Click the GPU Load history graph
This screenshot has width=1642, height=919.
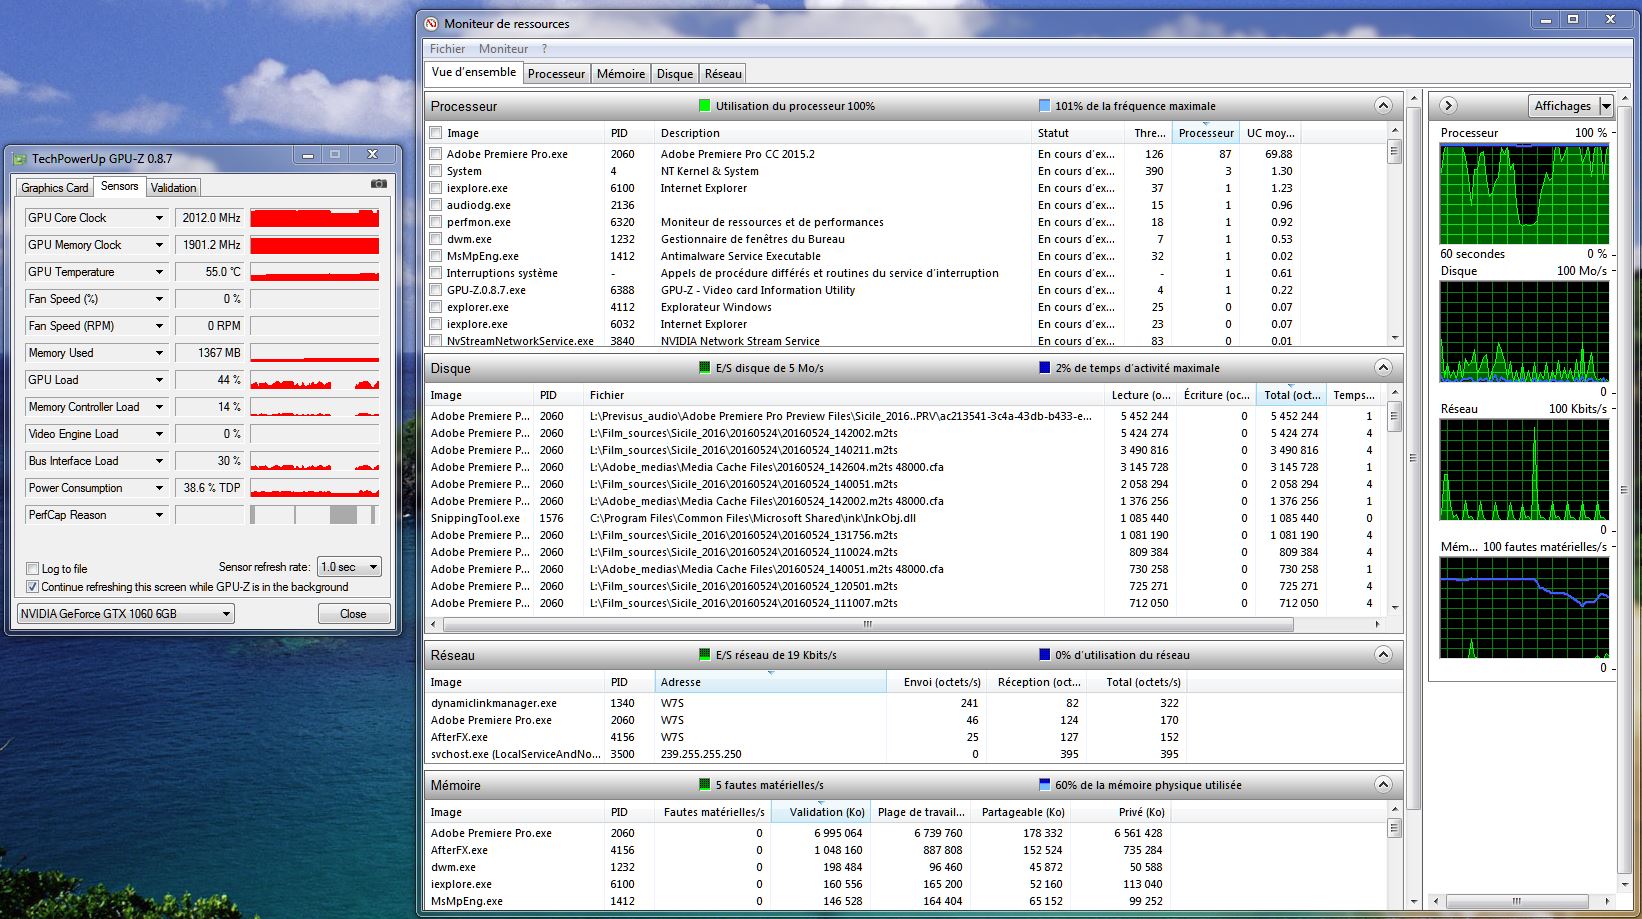[314, 380]
